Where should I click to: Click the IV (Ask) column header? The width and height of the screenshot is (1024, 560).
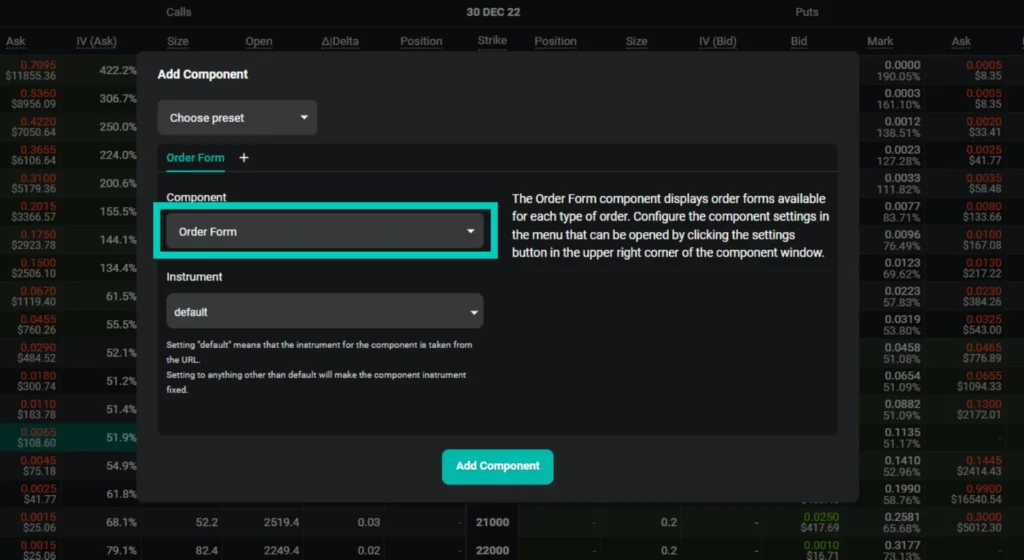[96, 42]
